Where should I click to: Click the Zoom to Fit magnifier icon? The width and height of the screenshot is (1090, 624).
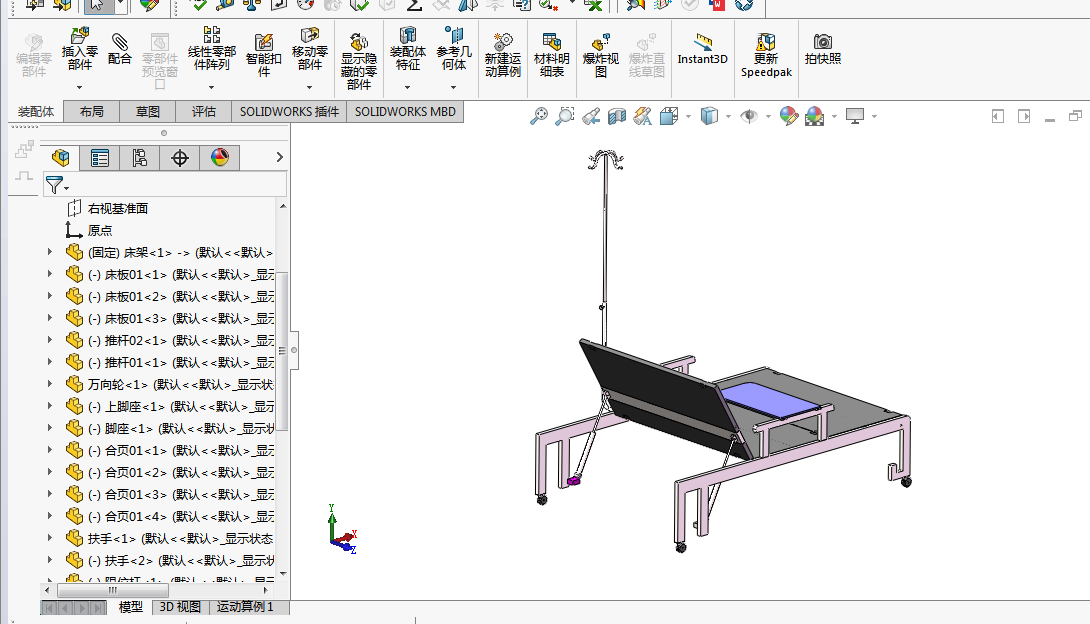click(538, 116)
